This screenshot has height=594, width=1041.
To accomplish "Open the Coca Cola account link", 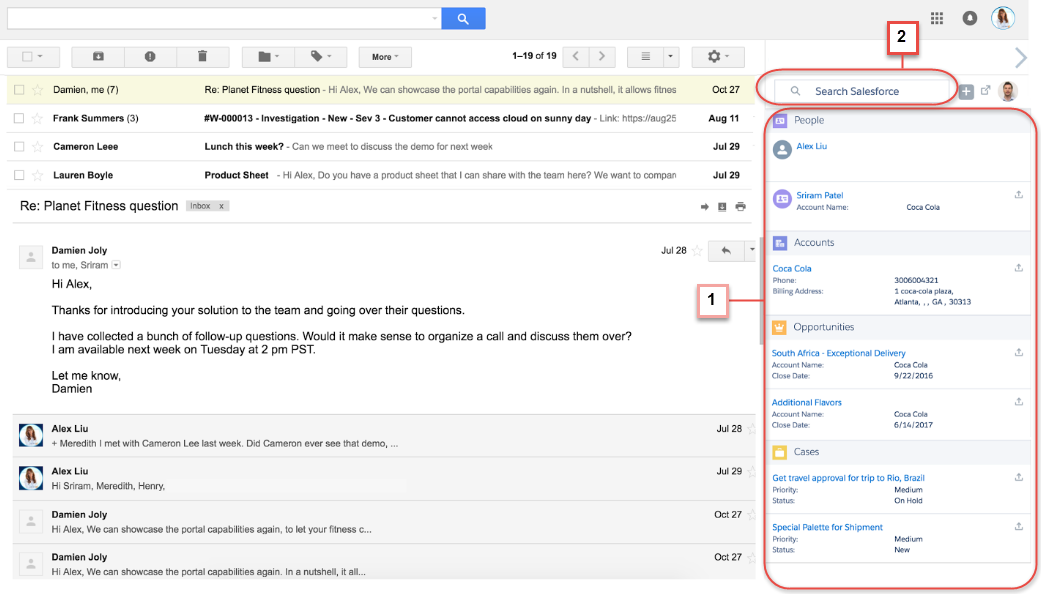I will click(x=791, y=269).
